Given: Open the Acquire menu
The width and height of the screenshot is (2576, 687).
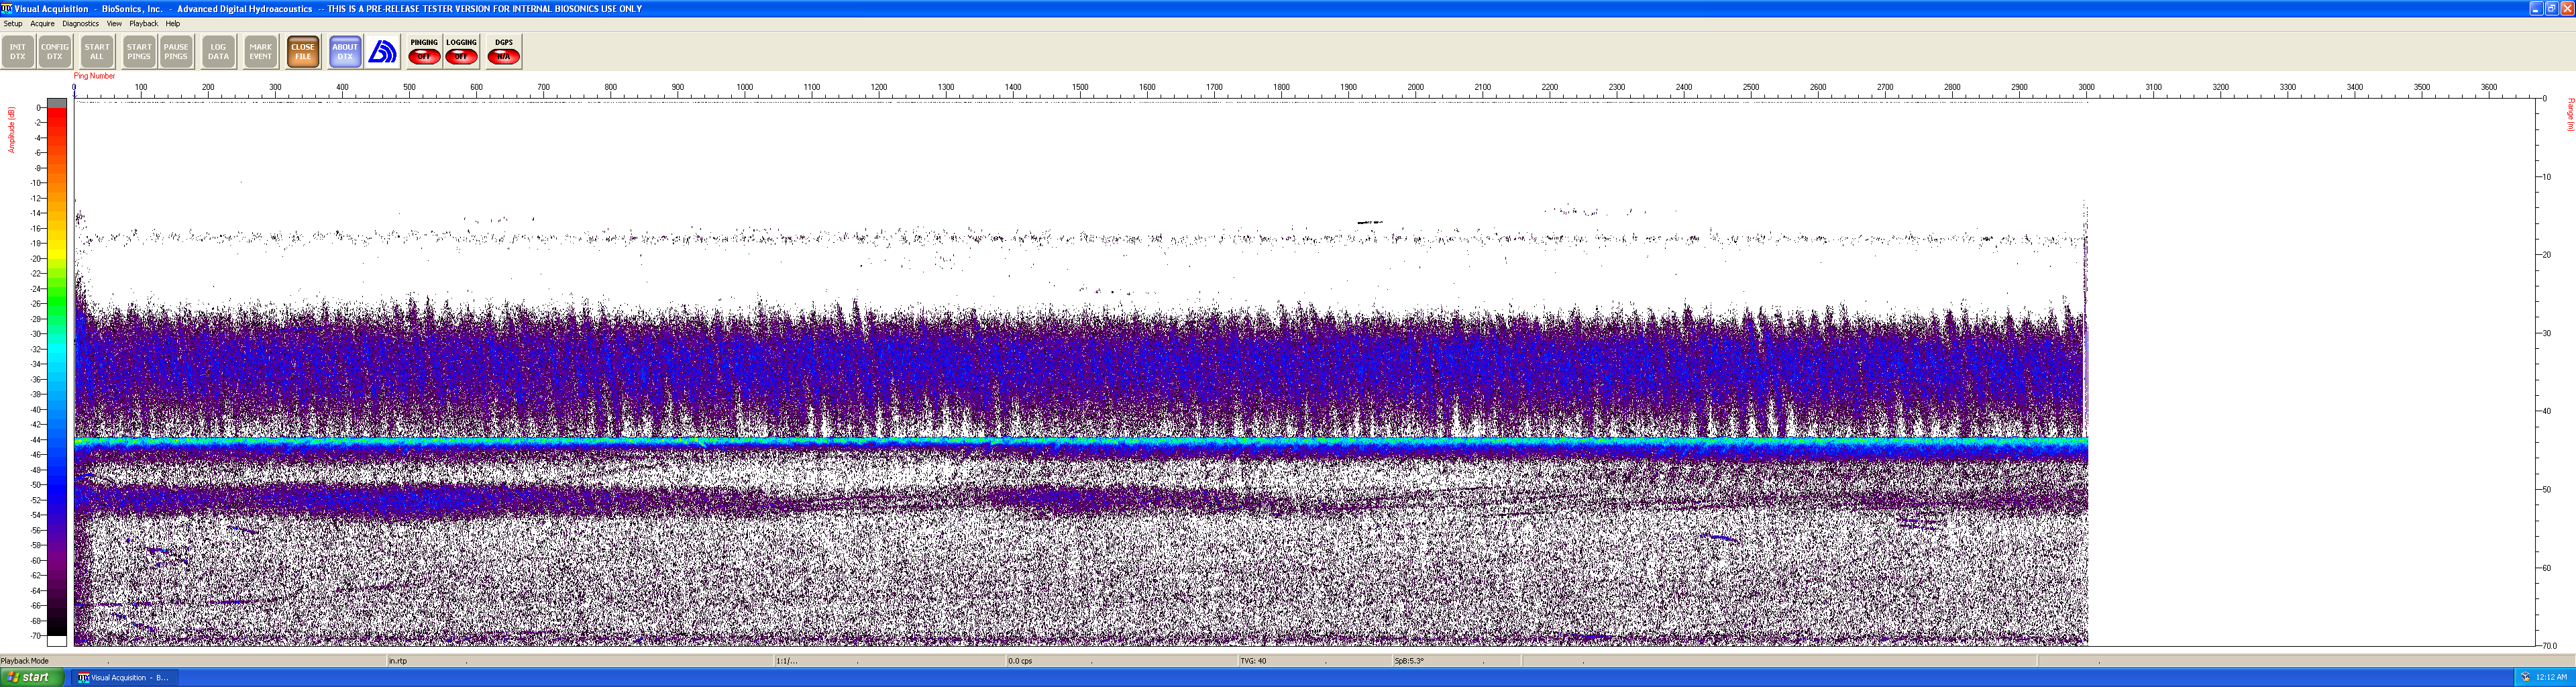Looking at the screenshot, I should click(x=42, y=23).
